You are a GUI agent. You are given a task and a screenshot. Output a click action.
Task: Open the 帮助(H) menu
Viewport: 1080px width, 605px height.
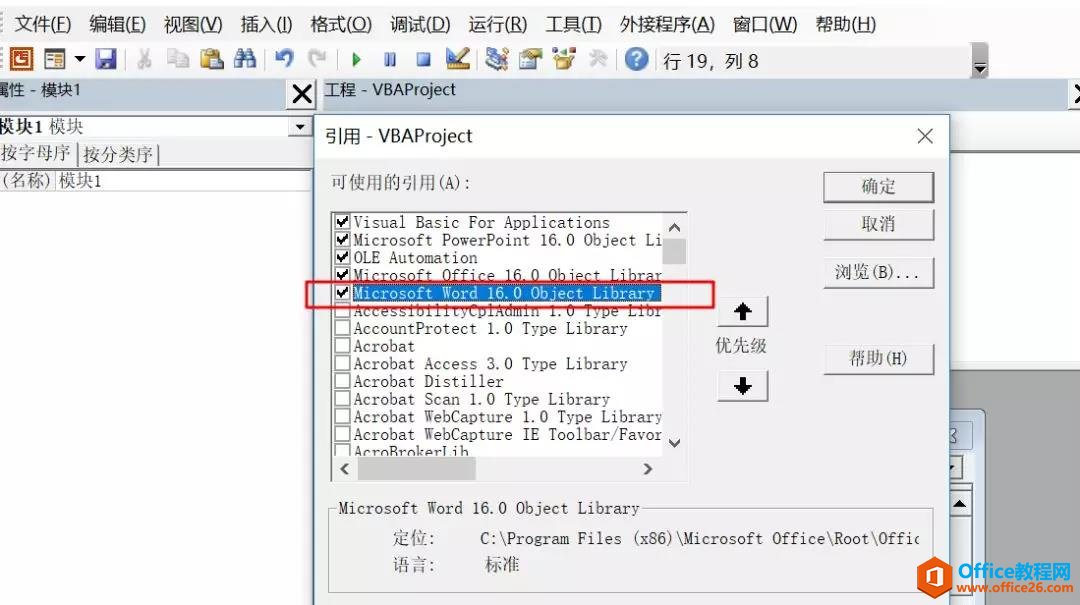point(845,25)
